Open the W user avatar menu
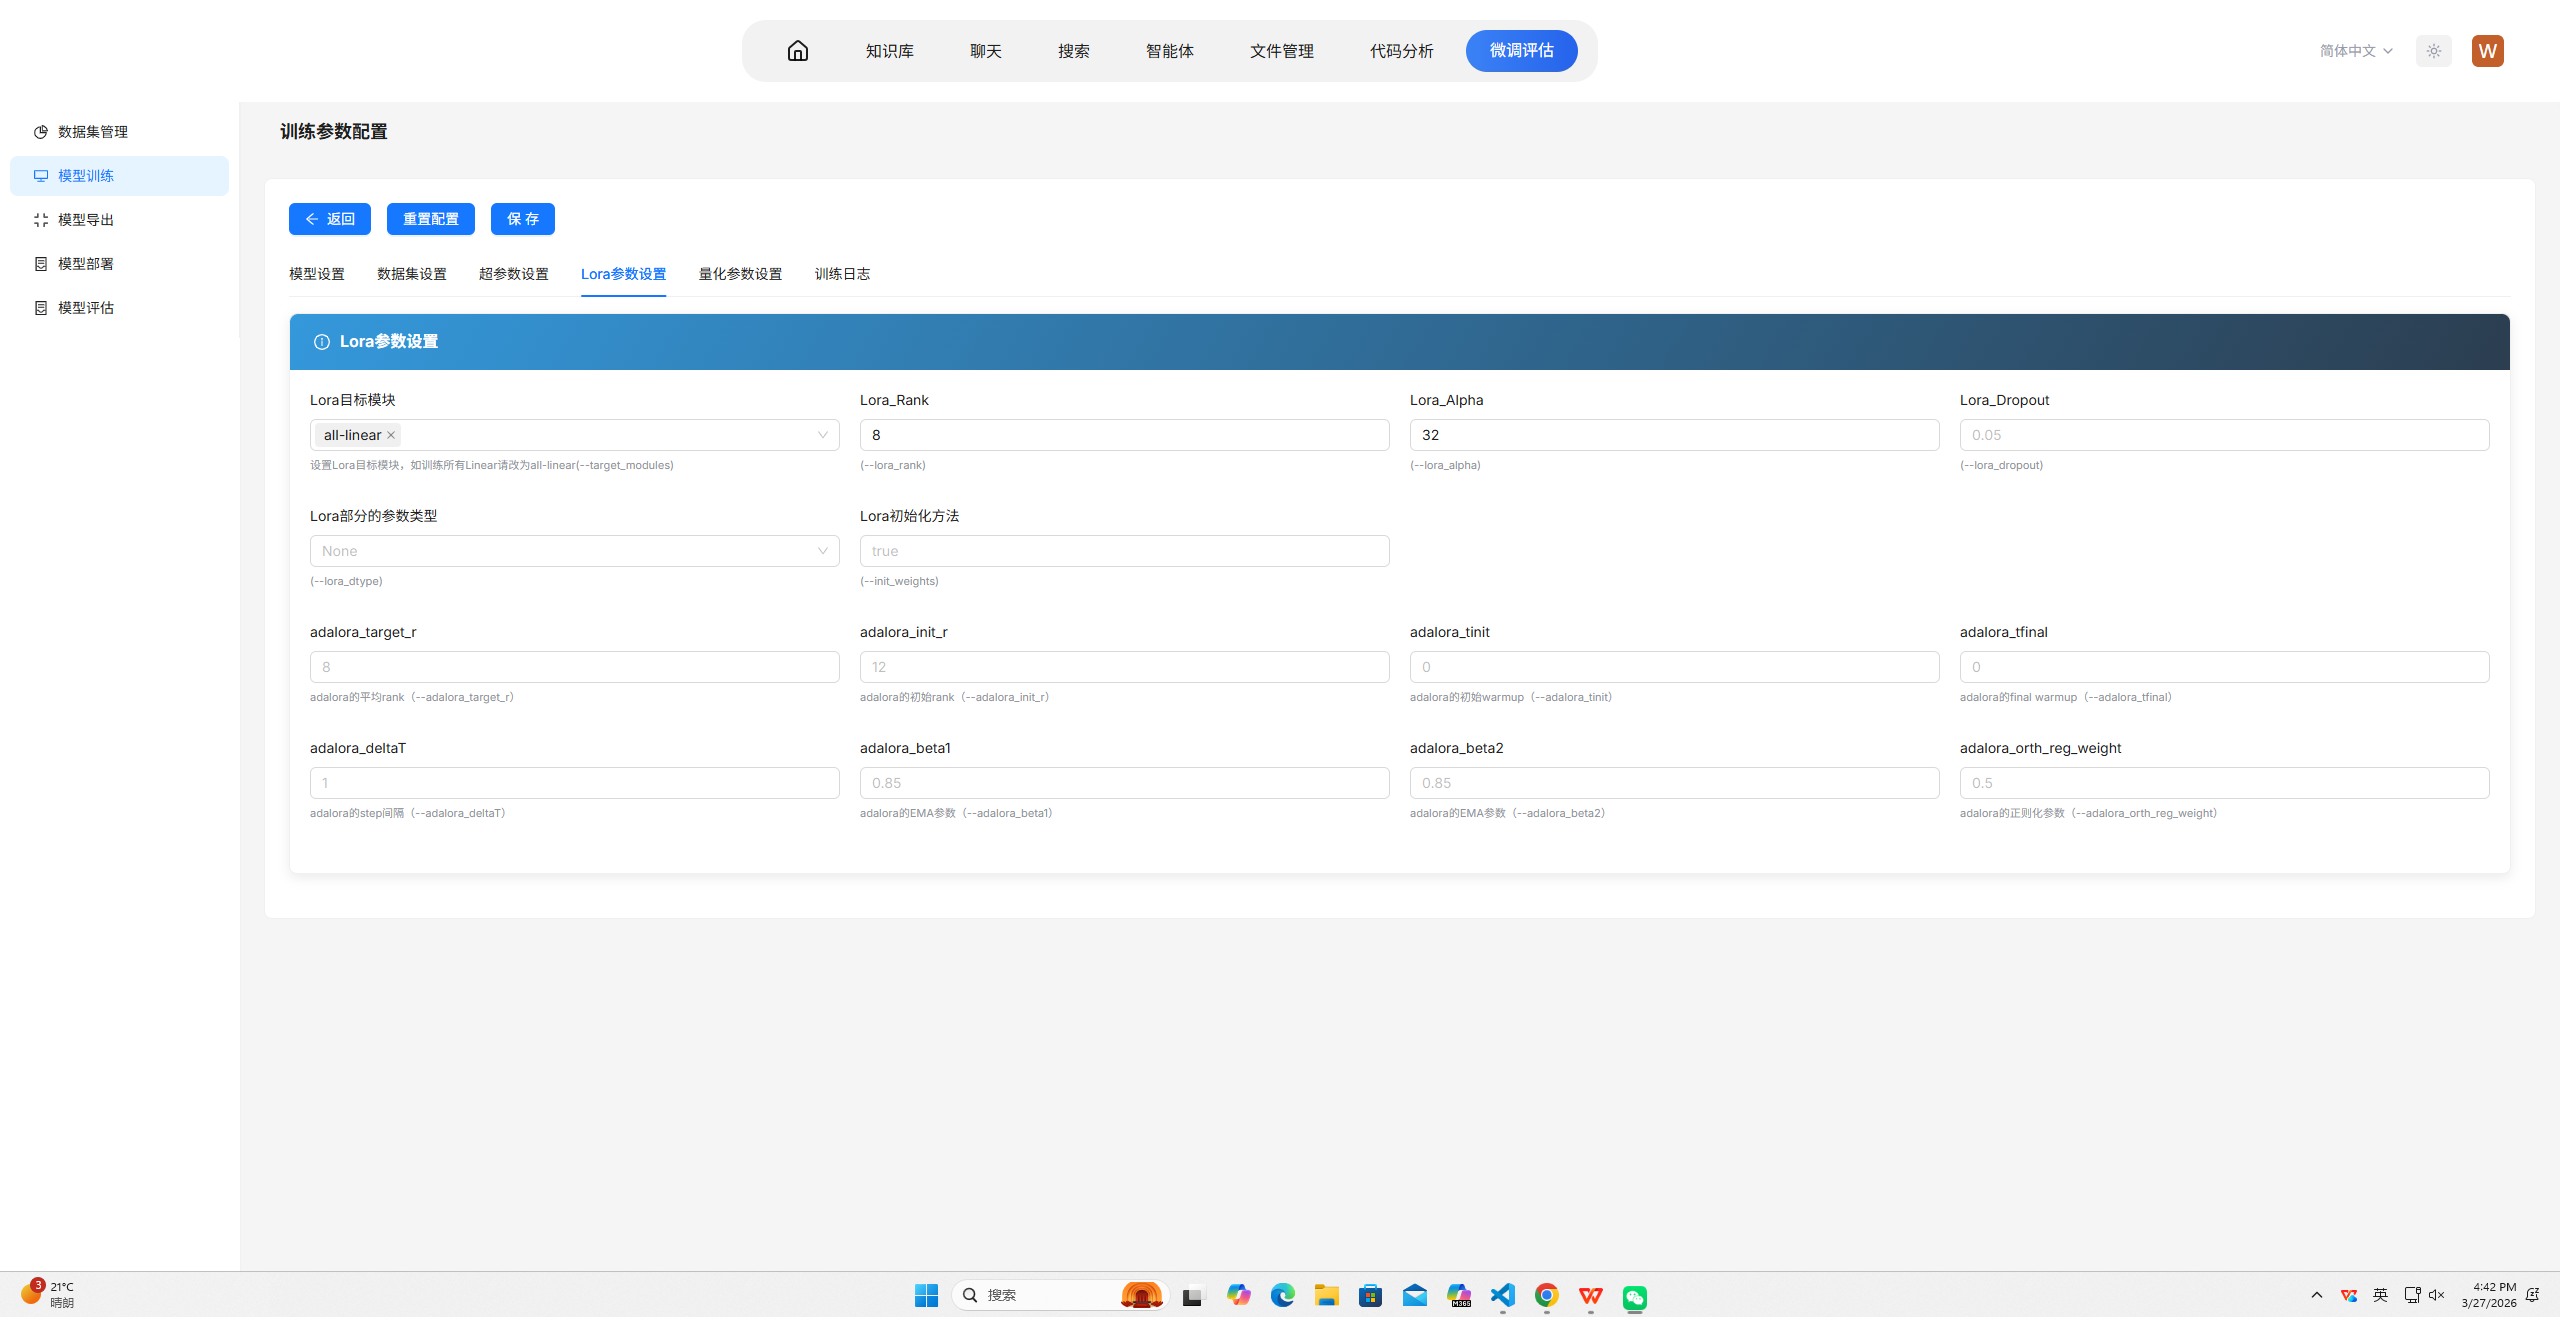This screenshot has width=2560, height=1317. tap(2487, 51)
